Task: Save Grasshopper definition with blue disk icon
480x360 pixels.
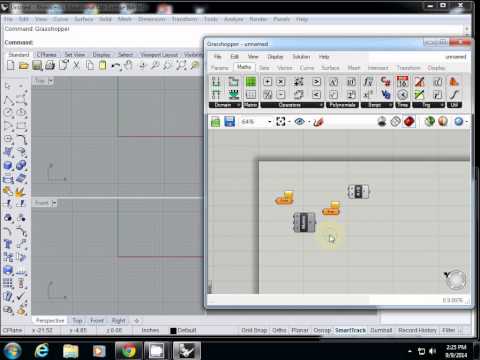Action: click(229, 122)
